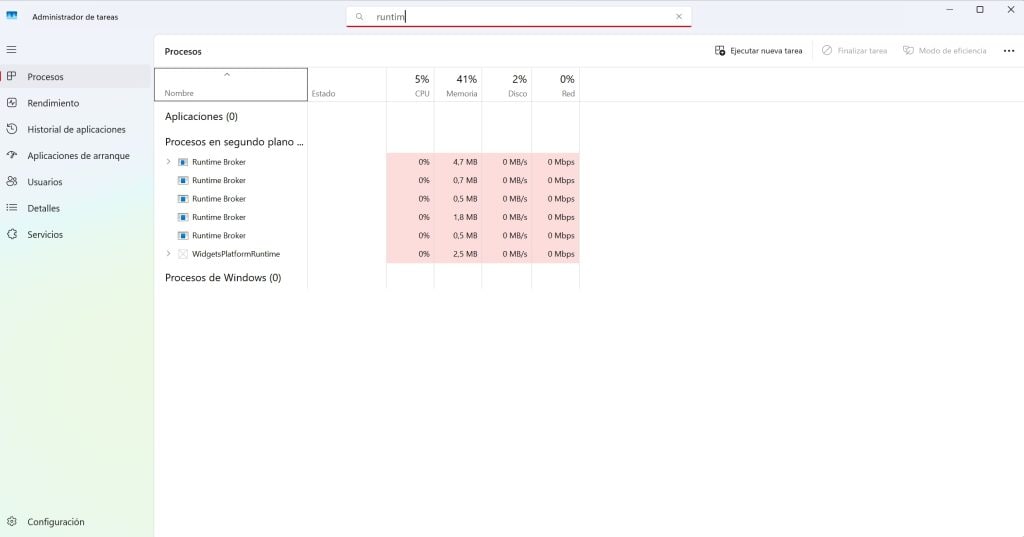Select Procesos en segundo plano group header
Viewport: 1024px width, 537px height.
point(234,142)
